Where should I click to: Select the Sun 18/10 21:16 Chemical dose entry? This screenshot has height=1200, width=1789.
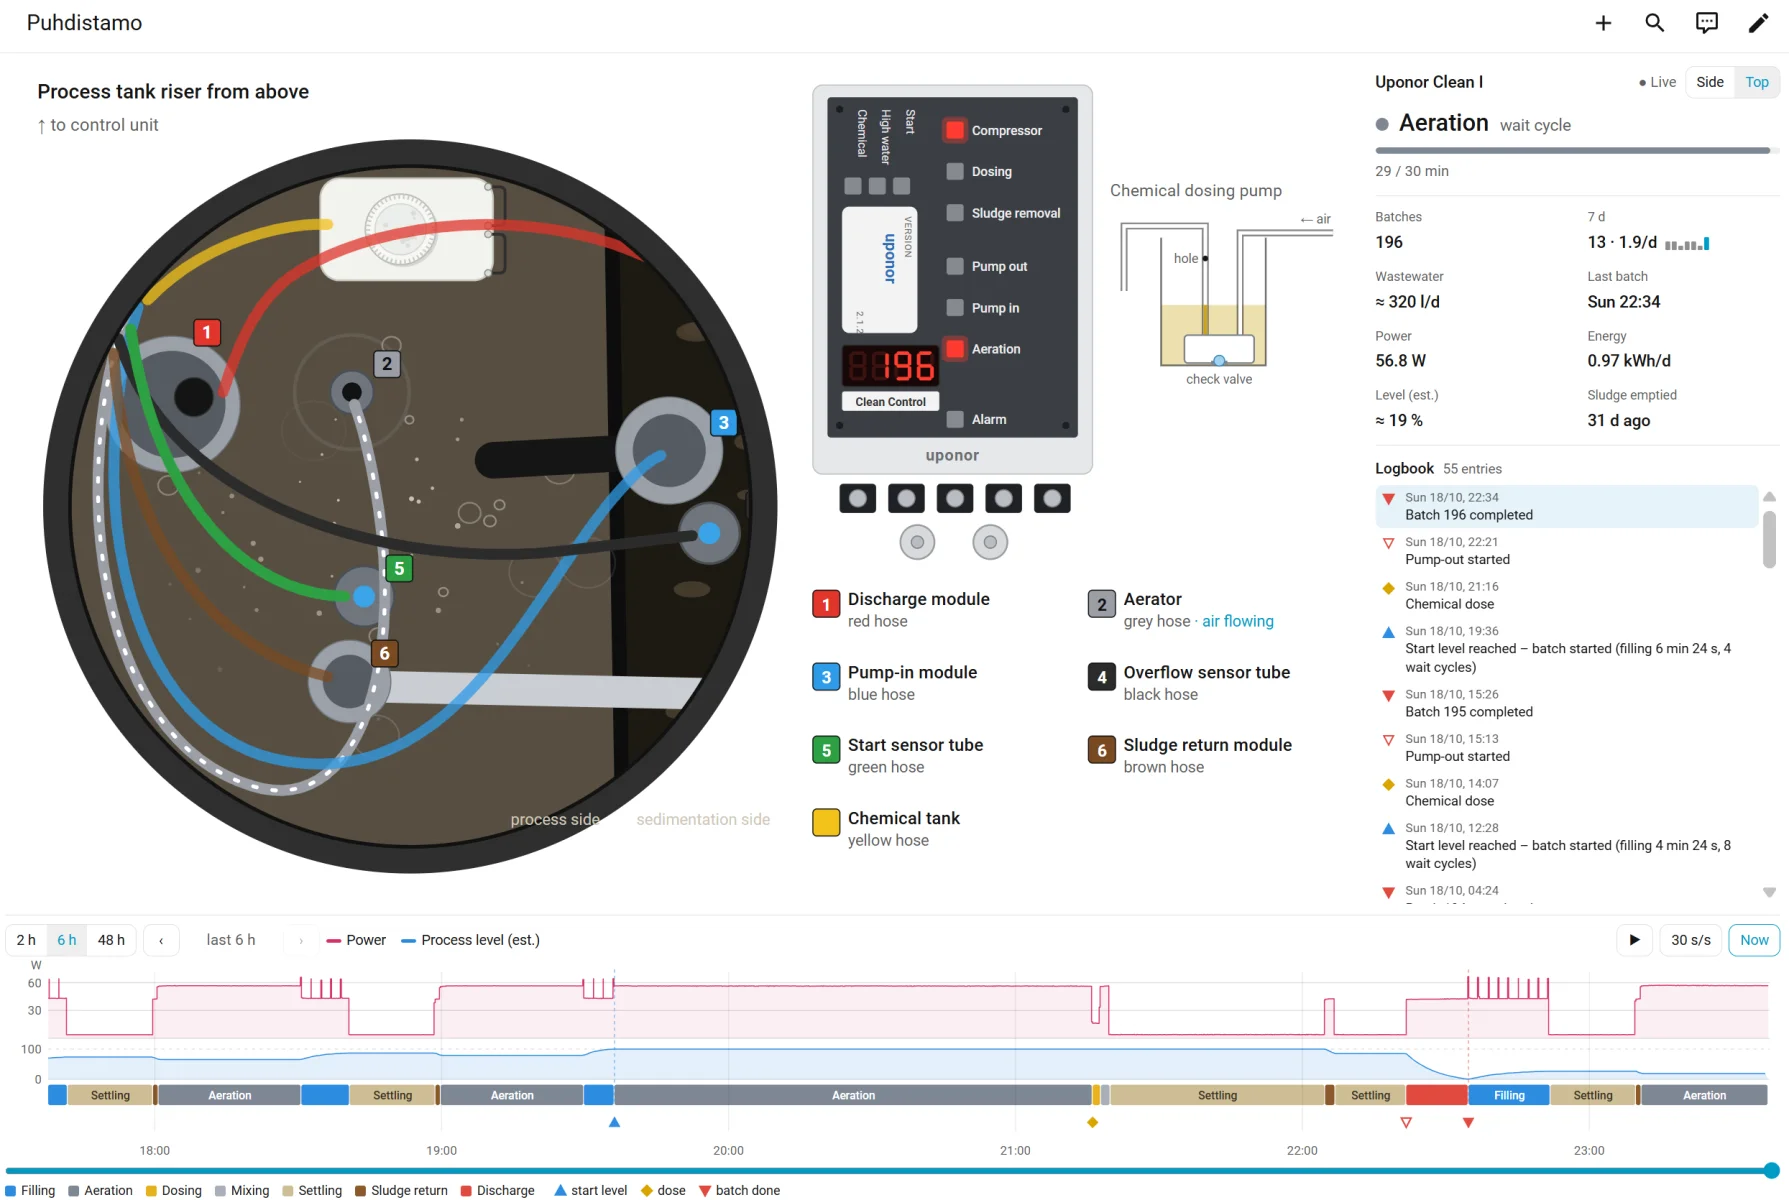pyautogui.click(x=1566, y=595)
